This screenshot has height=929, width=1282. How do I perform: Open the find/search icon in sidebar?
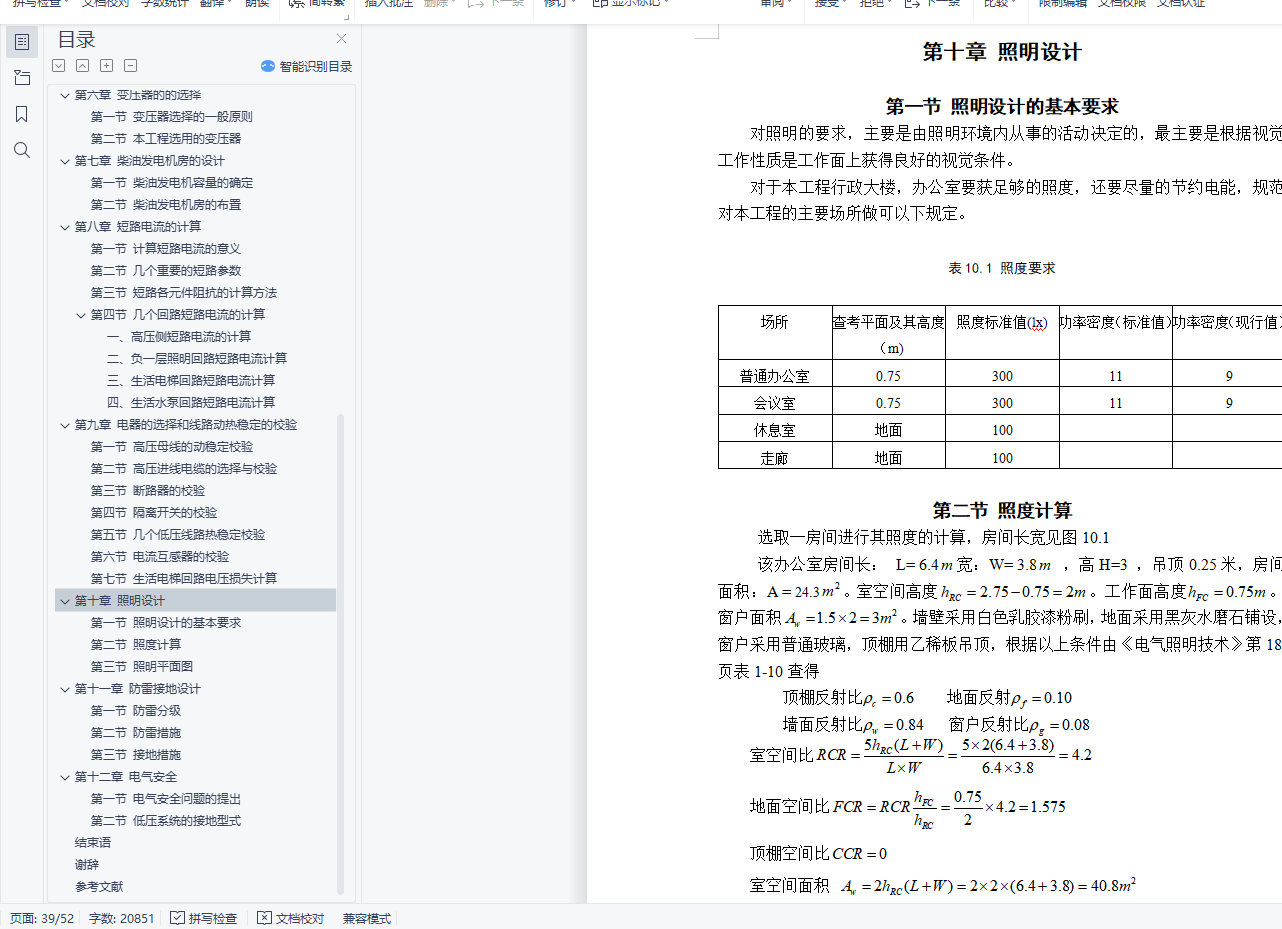(x=22, y=150)
